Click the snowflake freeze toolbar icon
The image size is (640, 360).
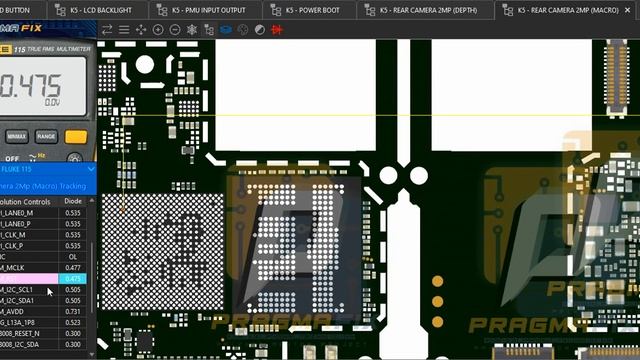(x=192, y=29)
